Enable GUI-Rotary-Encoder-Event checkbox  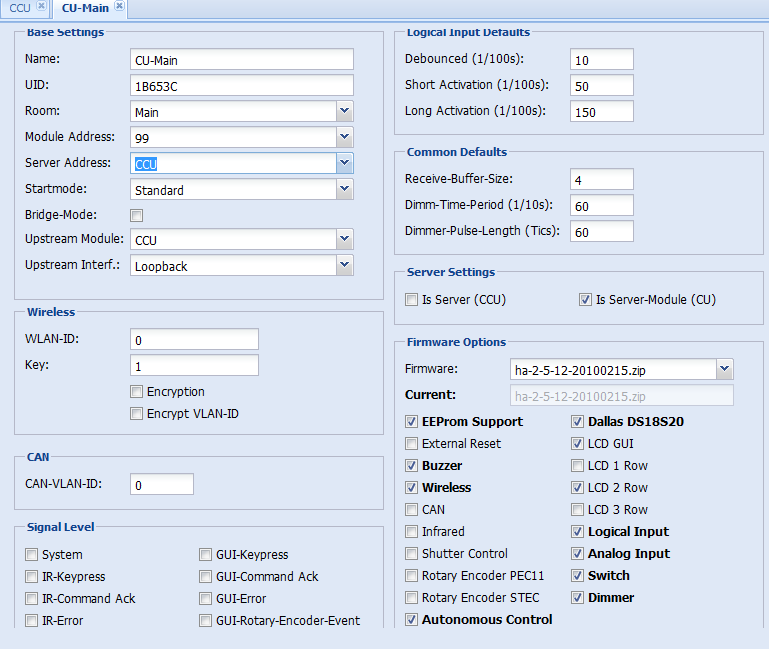[205, 621]
